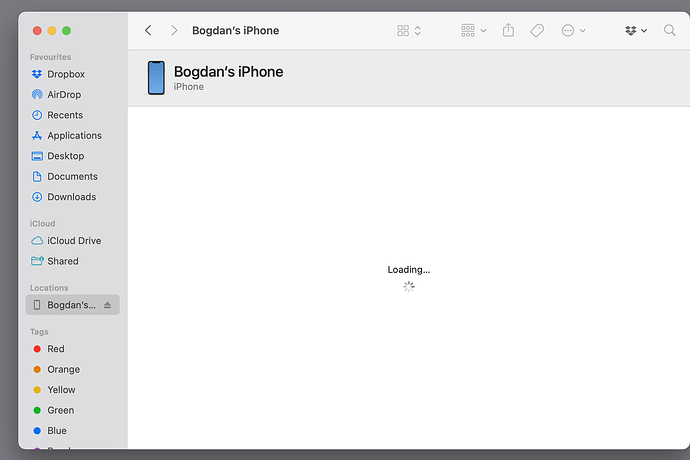Click the Loading... status text
This screenshot has height=460, width=690.
[x=409, y=269]
